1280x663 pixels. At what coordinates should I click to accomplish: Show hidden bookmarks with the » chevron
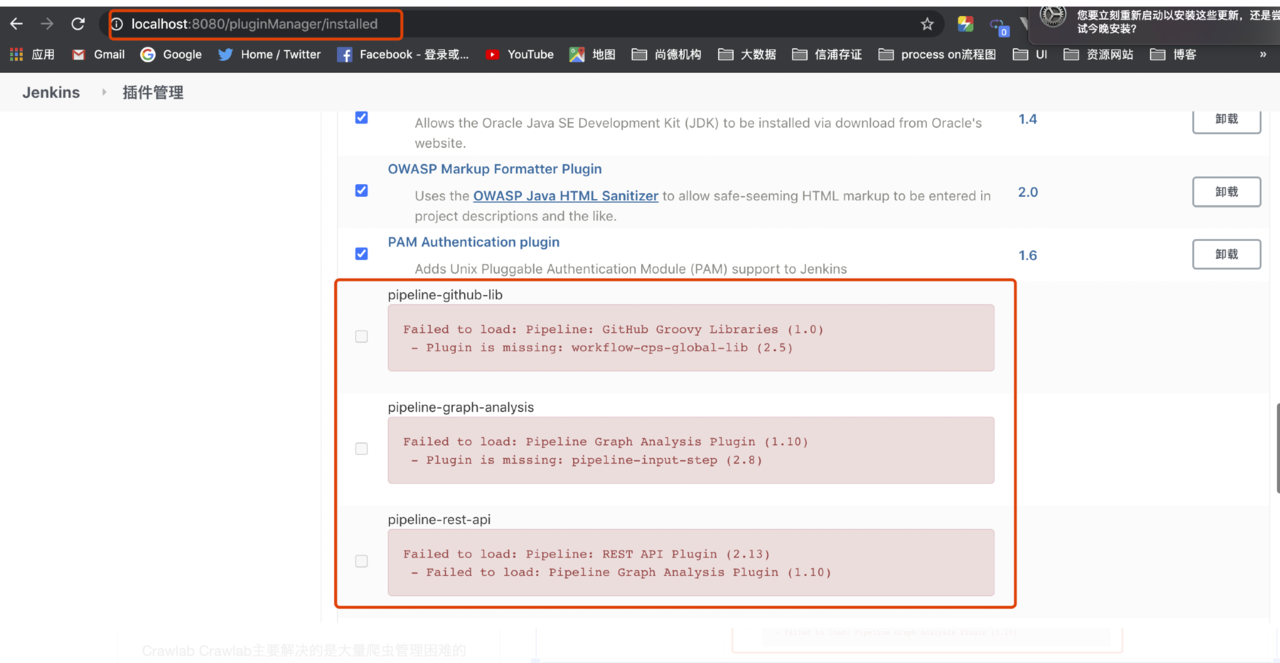pyautogui.click(x=1263, y=55)
